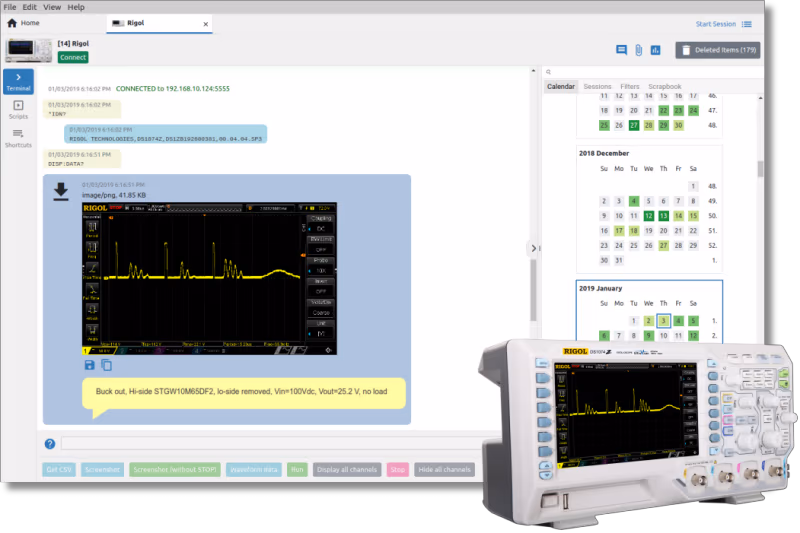Screen dimensions: 800x533
Task: Click the *IDN? command entry
Action: coord(82,109)
